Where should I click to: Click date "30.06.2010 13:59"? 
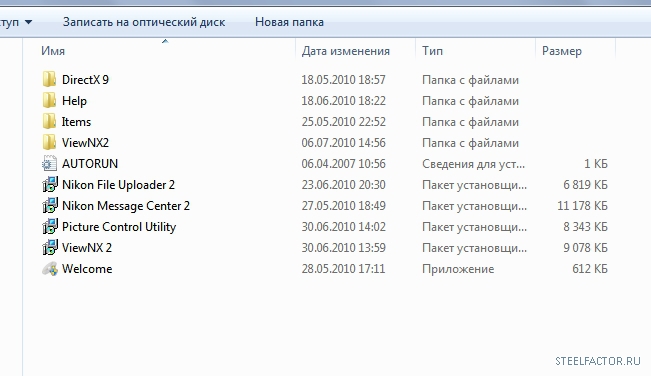[343, 248]
